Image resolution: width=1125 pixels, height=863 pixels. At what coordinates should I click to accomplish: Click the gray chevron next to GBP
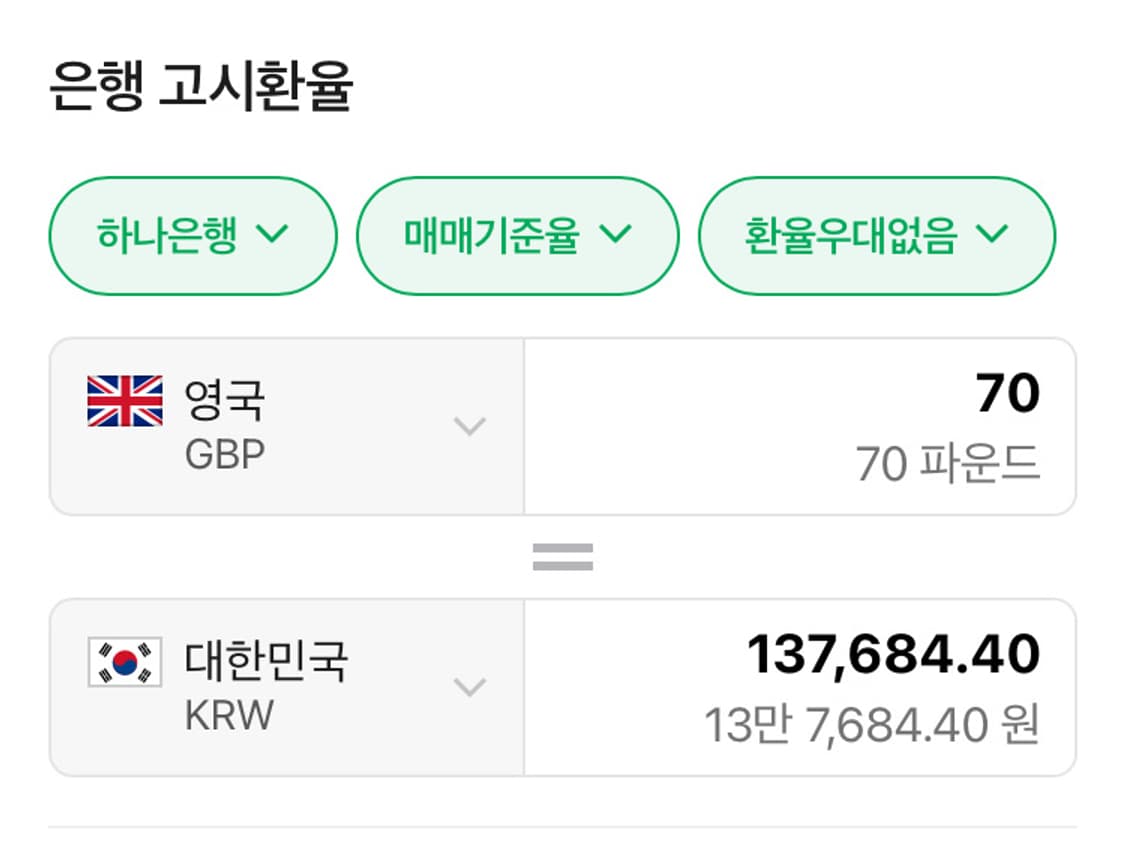pyautogui.click(x=469, y=428)
